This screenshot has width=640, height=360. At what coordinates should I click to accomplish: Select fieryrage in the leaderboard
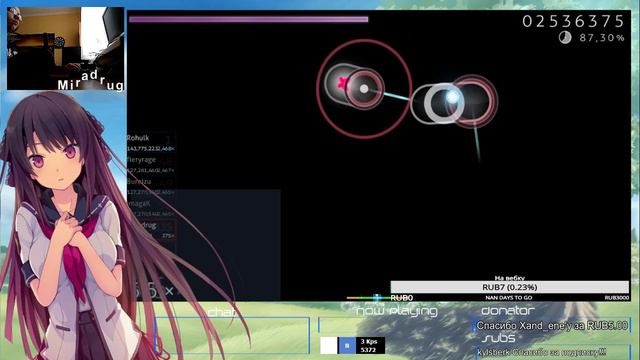(x=151, y=164)
